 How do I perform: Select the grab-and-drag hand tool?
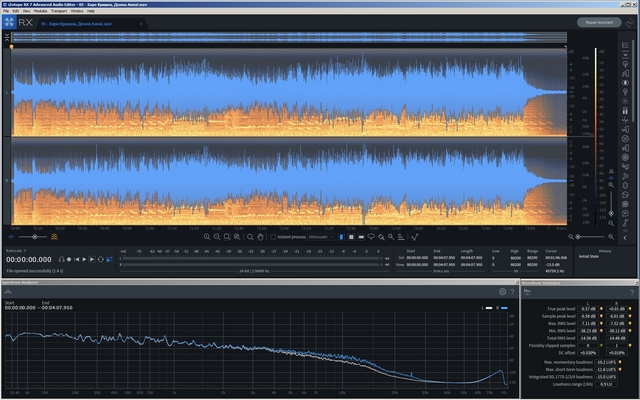(260, 237)
